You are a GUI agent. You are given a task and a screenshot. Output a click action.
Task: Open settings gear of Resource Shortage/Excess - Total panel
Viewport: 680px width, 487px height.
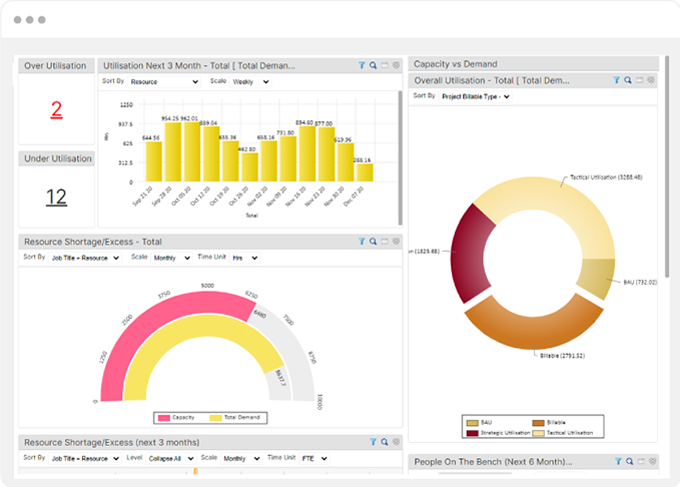(x=396, y=241)
